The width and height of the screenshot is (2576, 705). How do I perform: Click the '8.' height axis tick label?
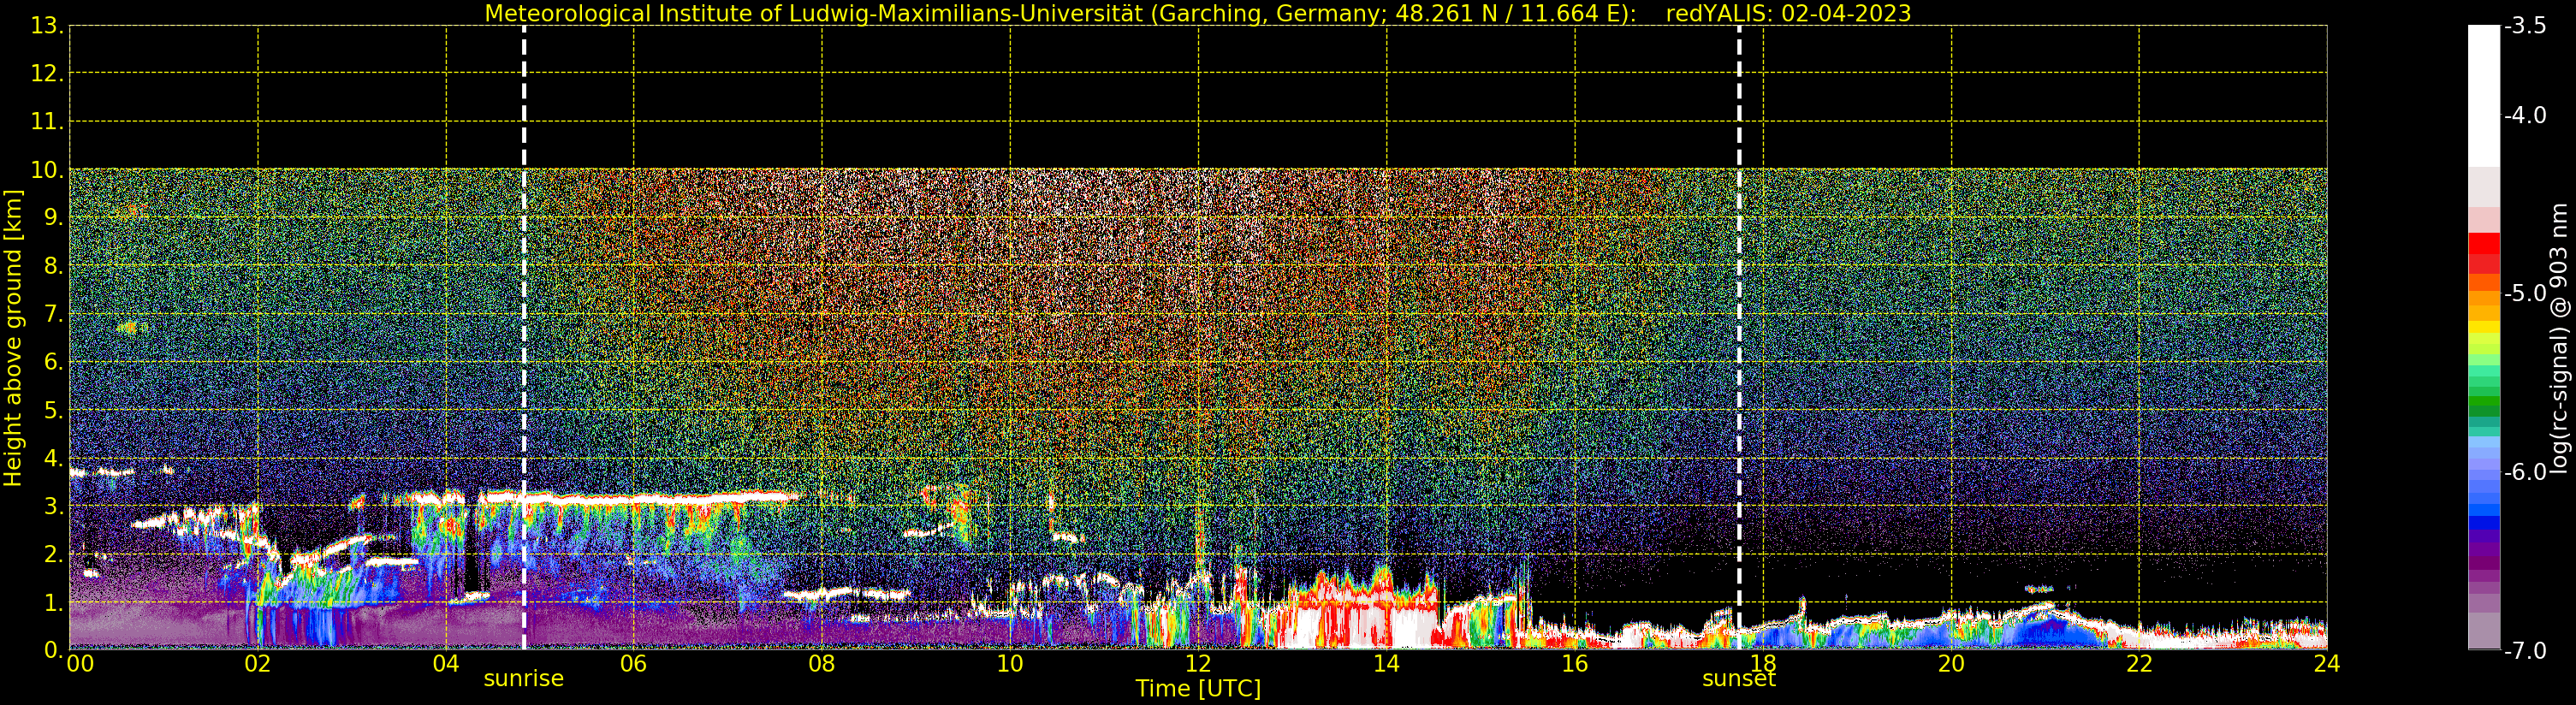[53, 266]
